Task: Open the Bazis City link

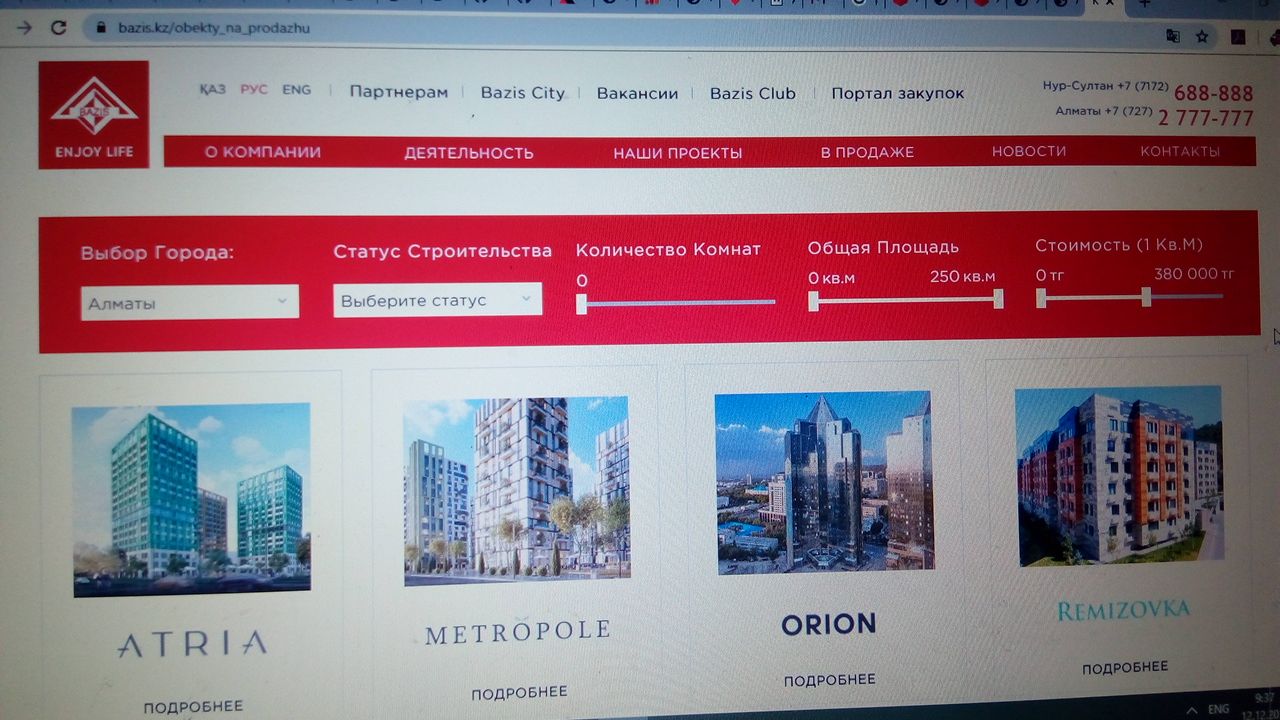Action: click(x=522, y=93)
